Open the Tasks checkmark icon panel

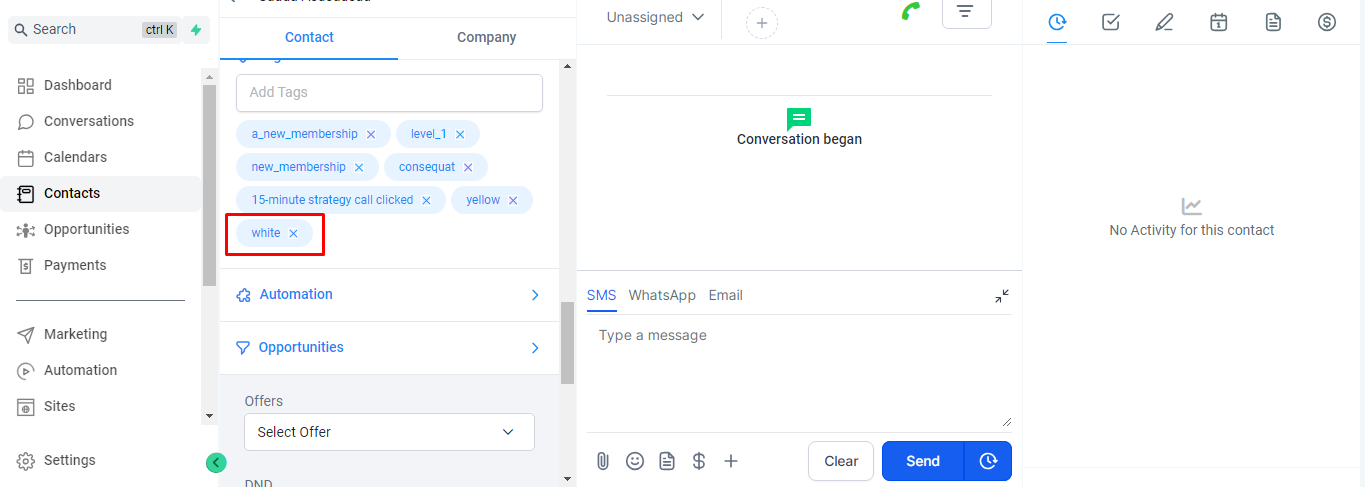coord(1110,22)
